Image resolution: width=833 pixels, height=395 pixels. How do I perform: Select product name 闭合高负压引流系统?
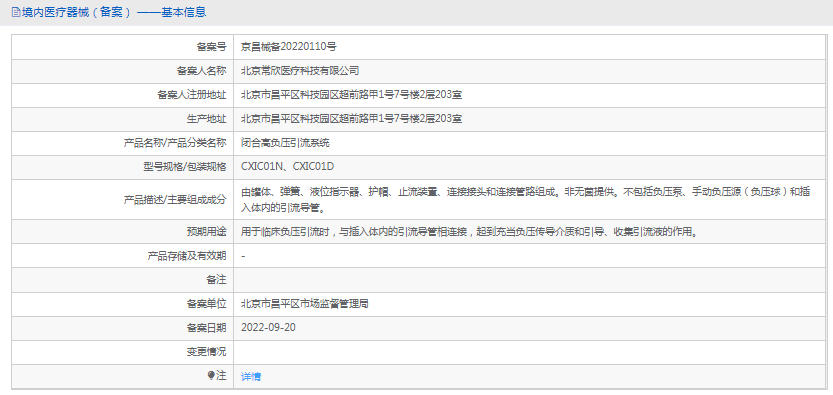pyautogui.click(x=285, y=143)
